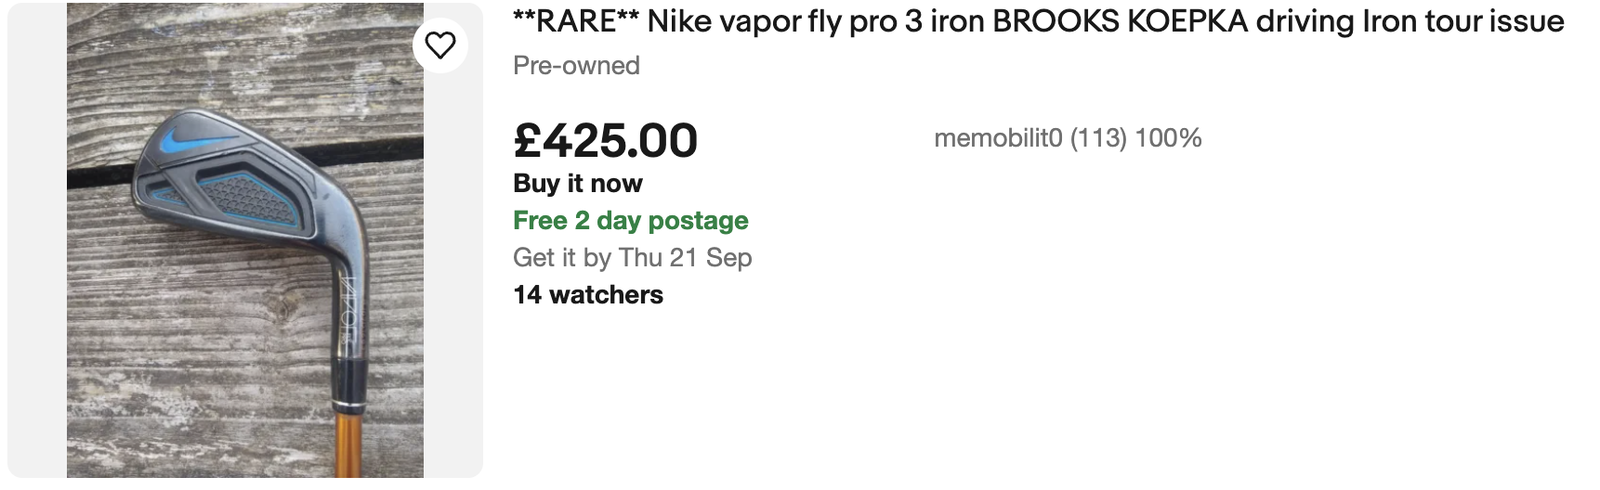Click the grey margin left of product photo
Viewport: 1600px width, 490px height.
point(37,240)
